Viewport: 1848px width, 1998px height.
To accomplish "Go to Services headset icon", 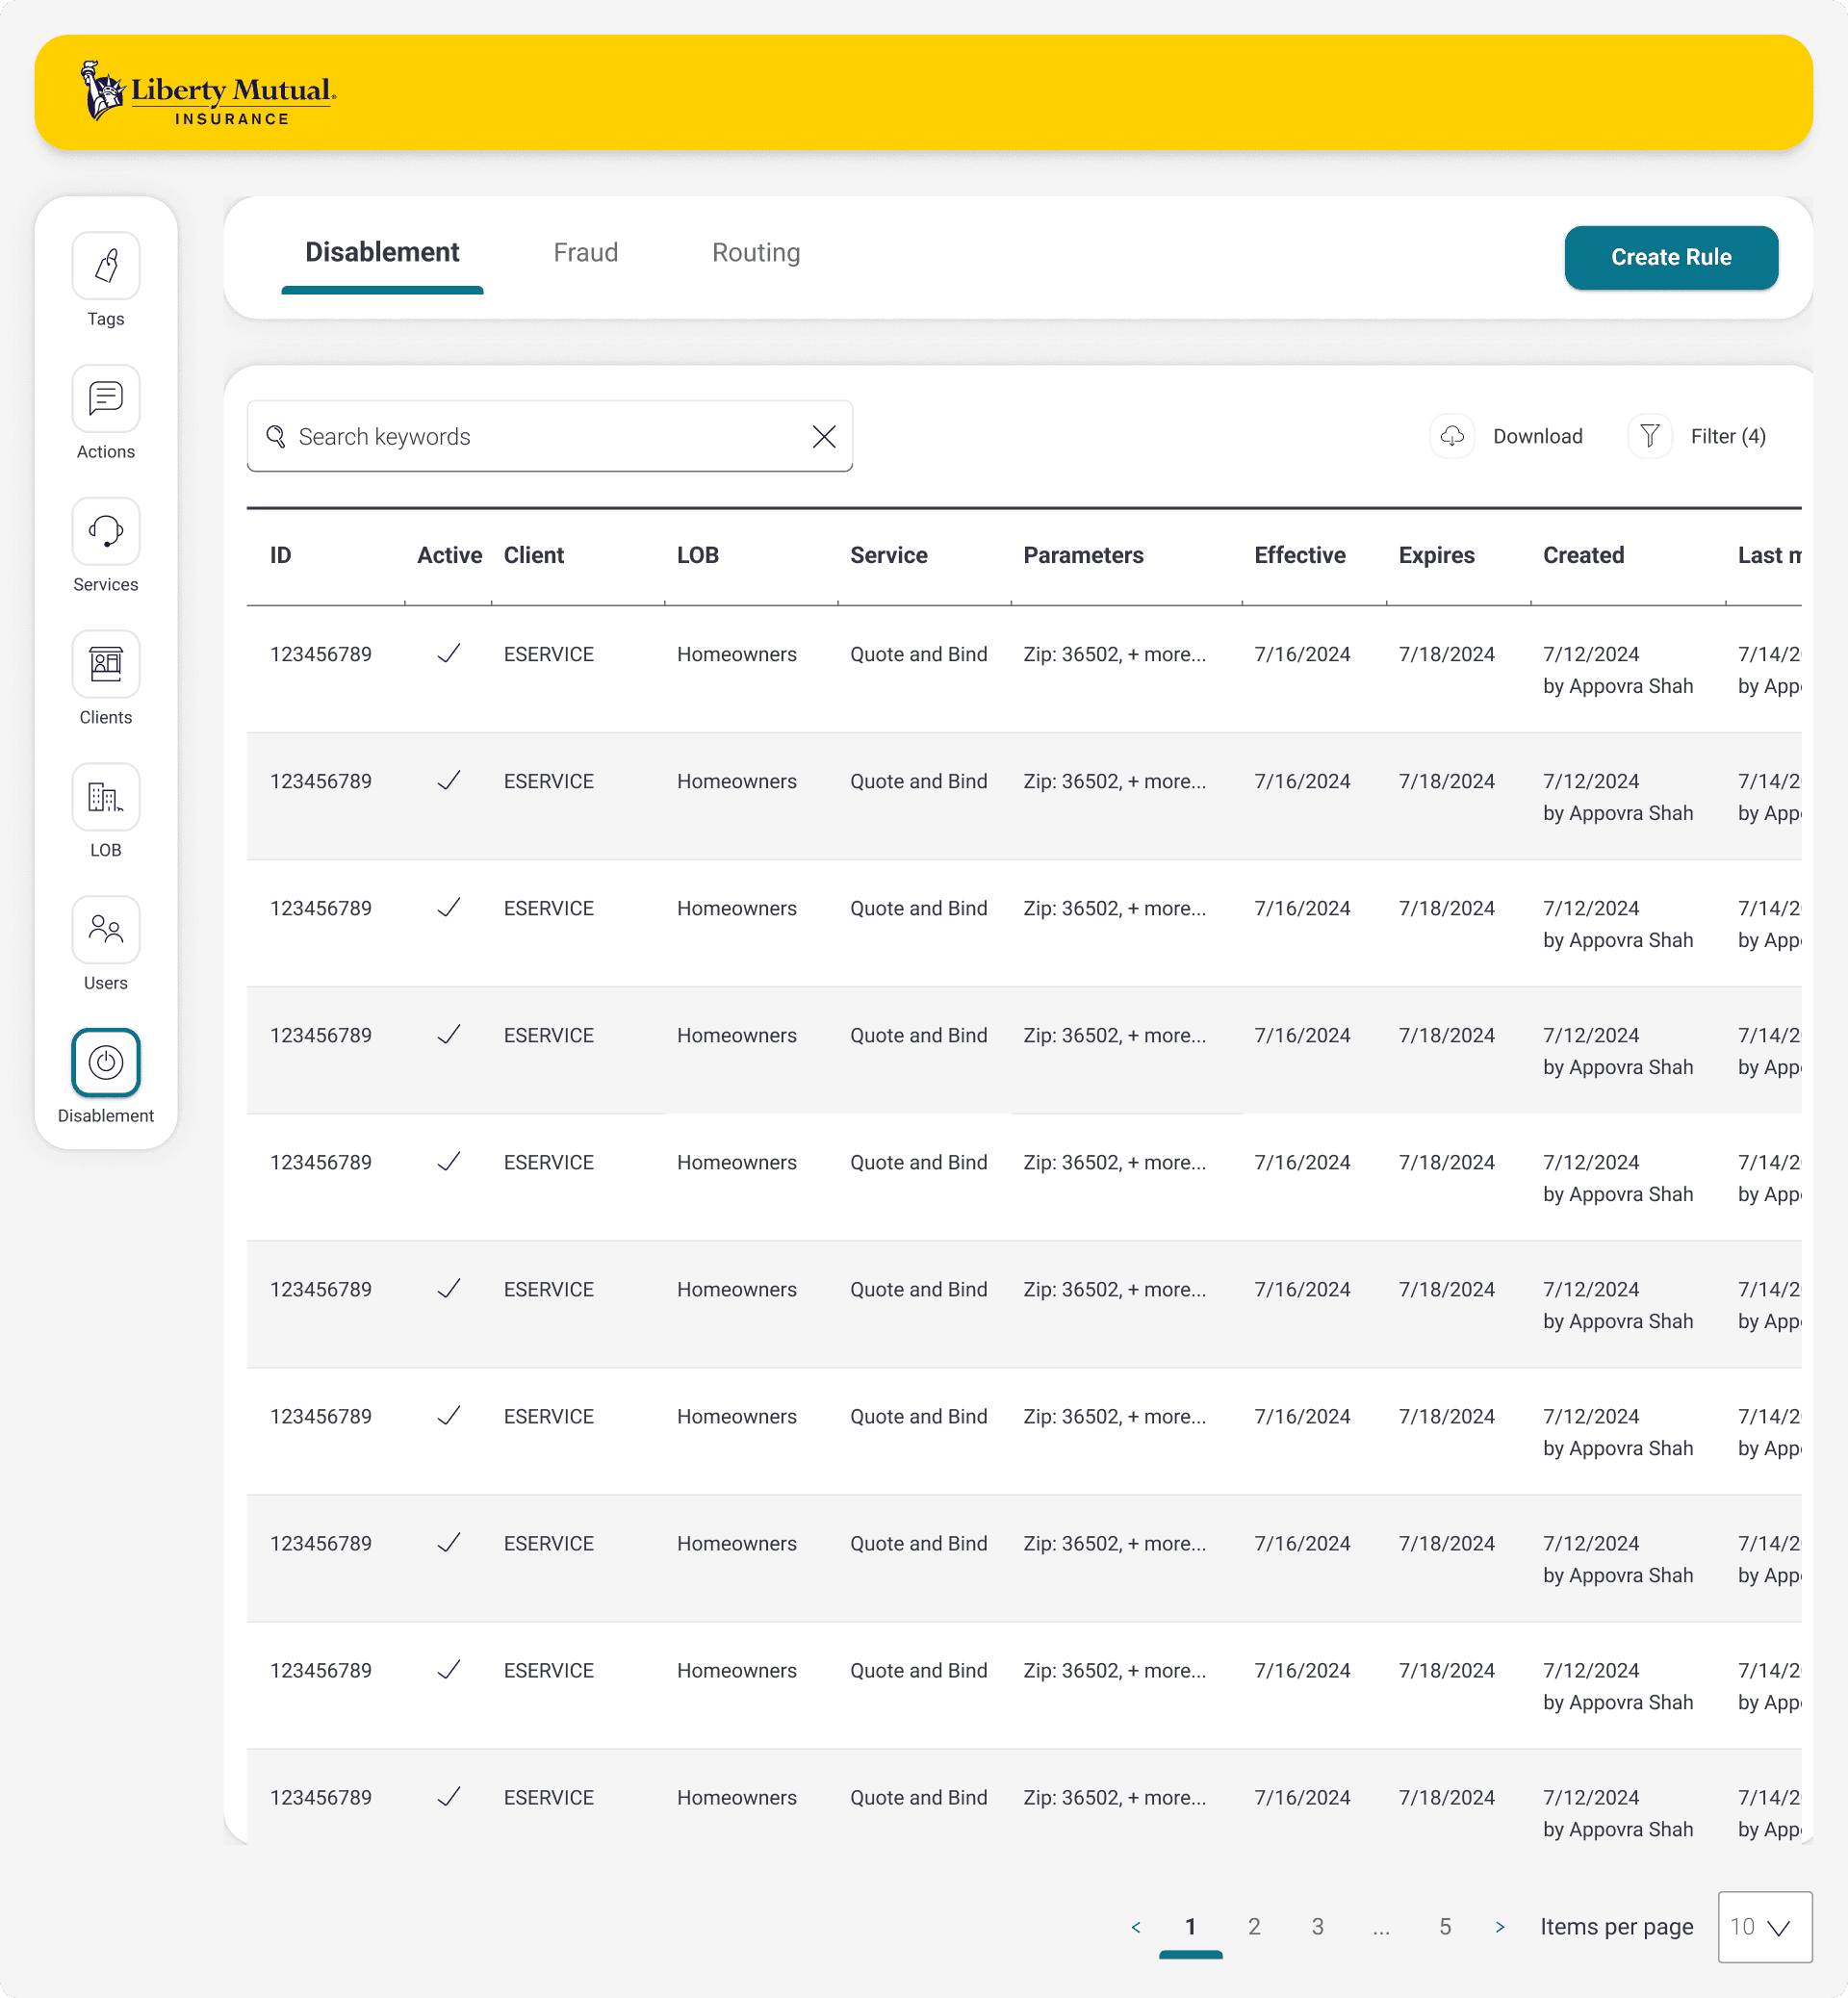I will point(106,532).
